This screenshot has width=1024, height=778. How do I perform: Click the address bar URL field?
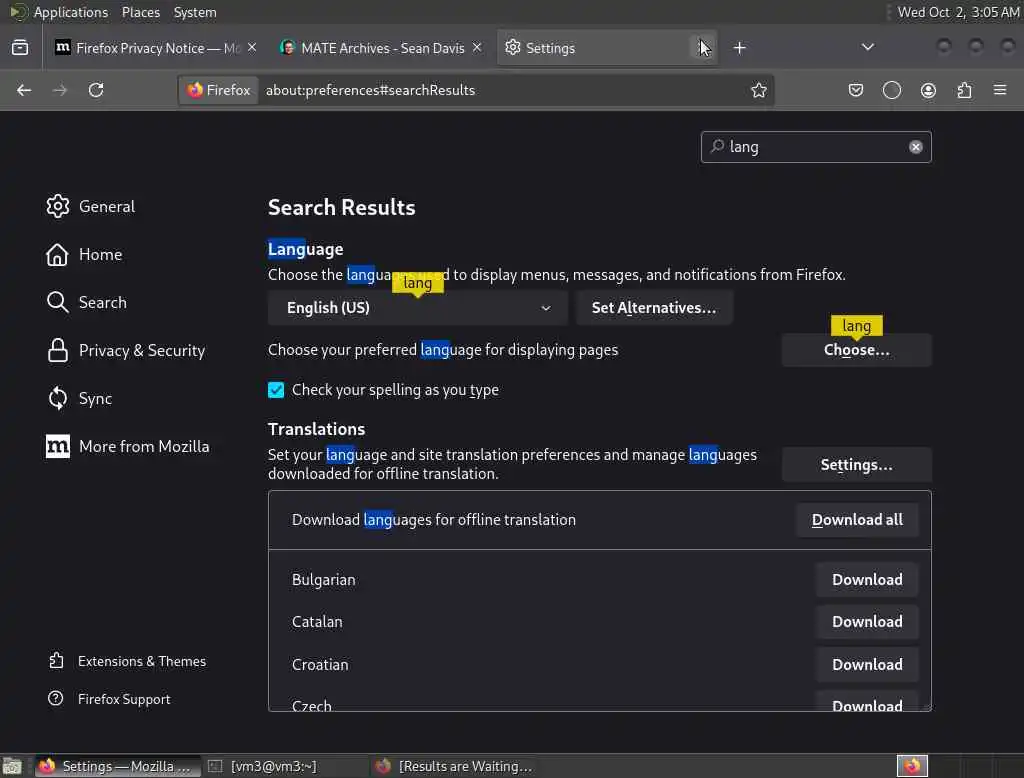(x=503, y=90)
